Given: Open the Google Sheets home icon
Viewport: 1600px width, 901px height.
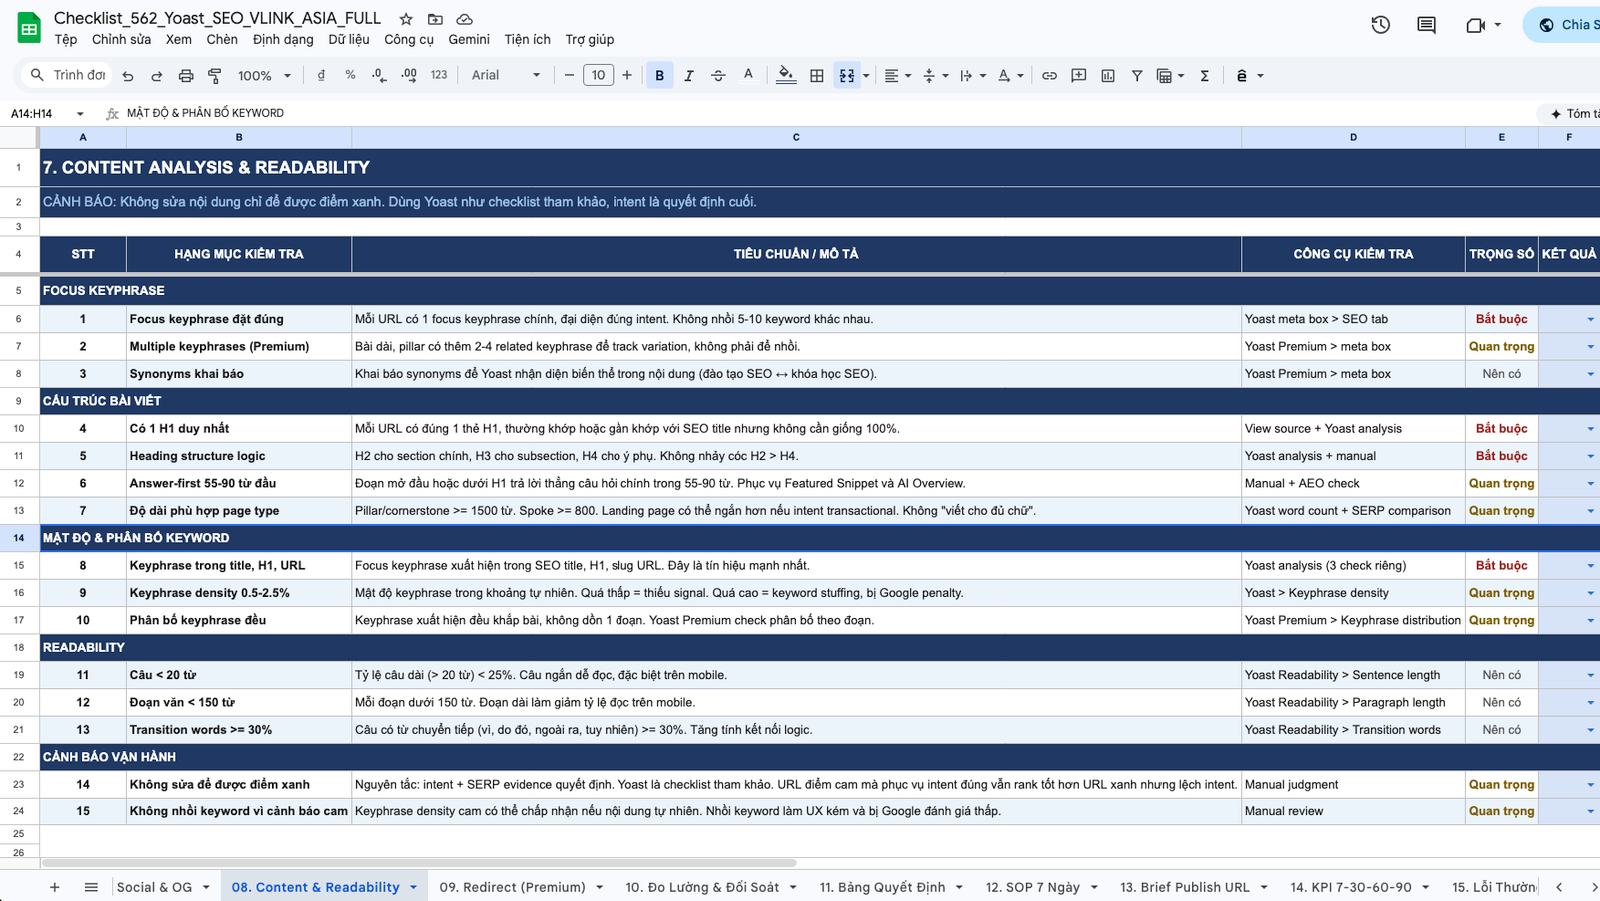Looking at the screenshot, I should (x=29, y=28).
